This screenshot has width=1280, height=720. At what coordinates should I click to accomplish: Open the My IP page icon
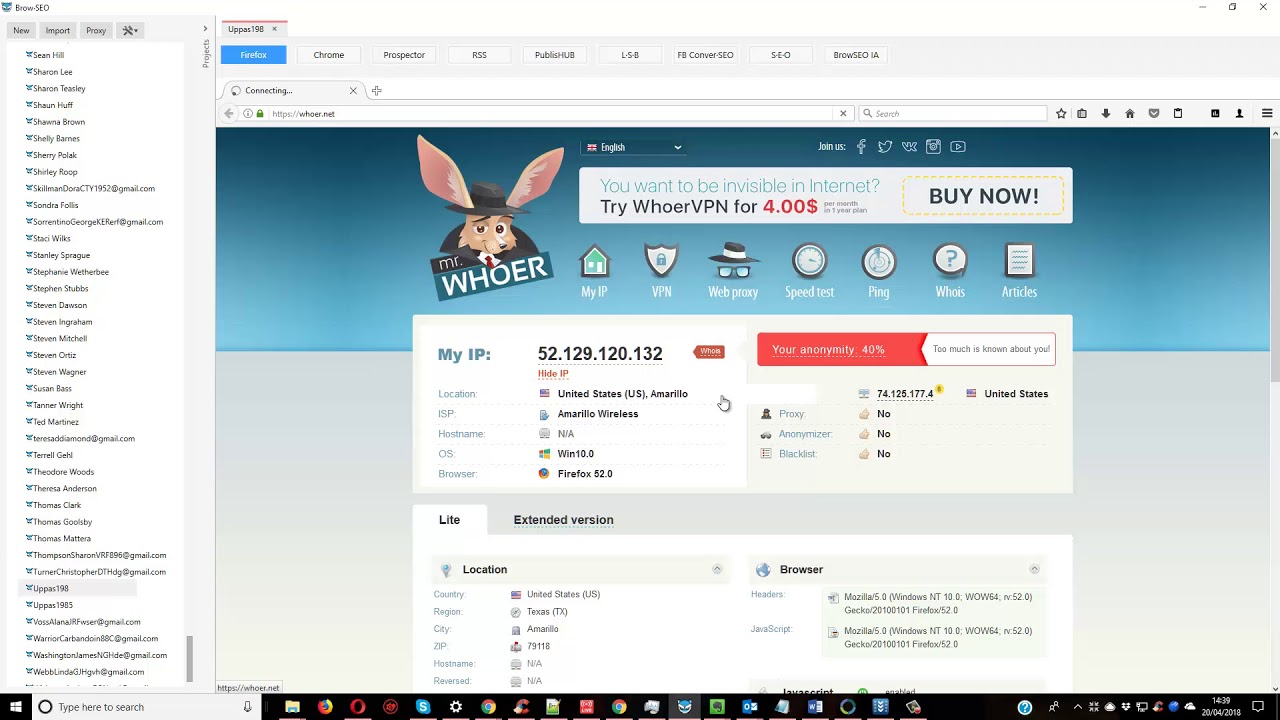coord(594,263)
